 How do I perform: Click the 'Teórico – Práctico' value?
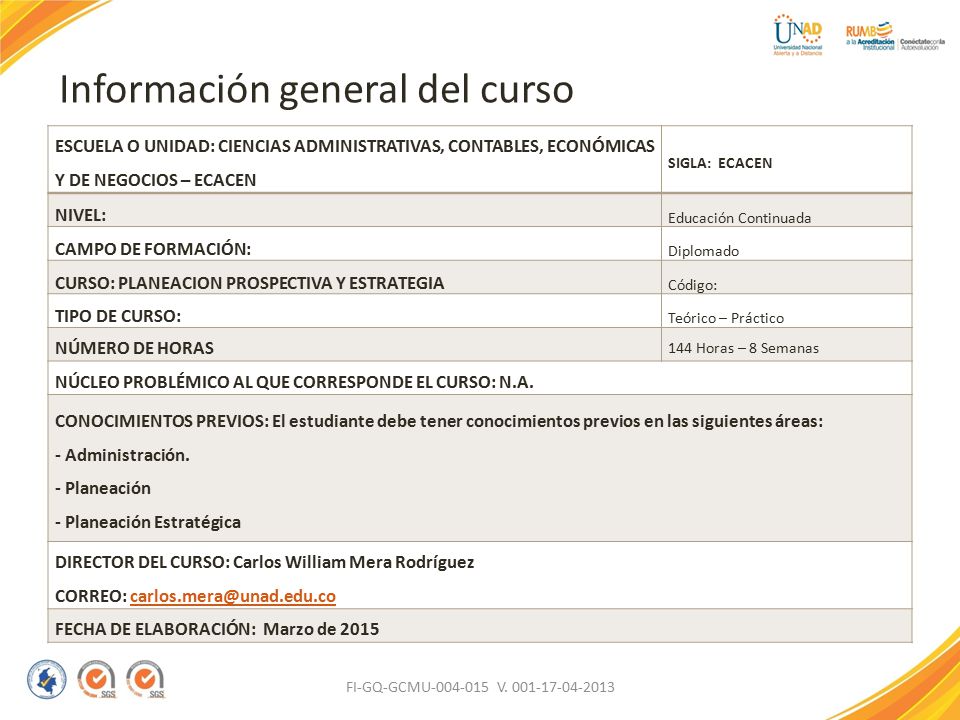[726, 318]
